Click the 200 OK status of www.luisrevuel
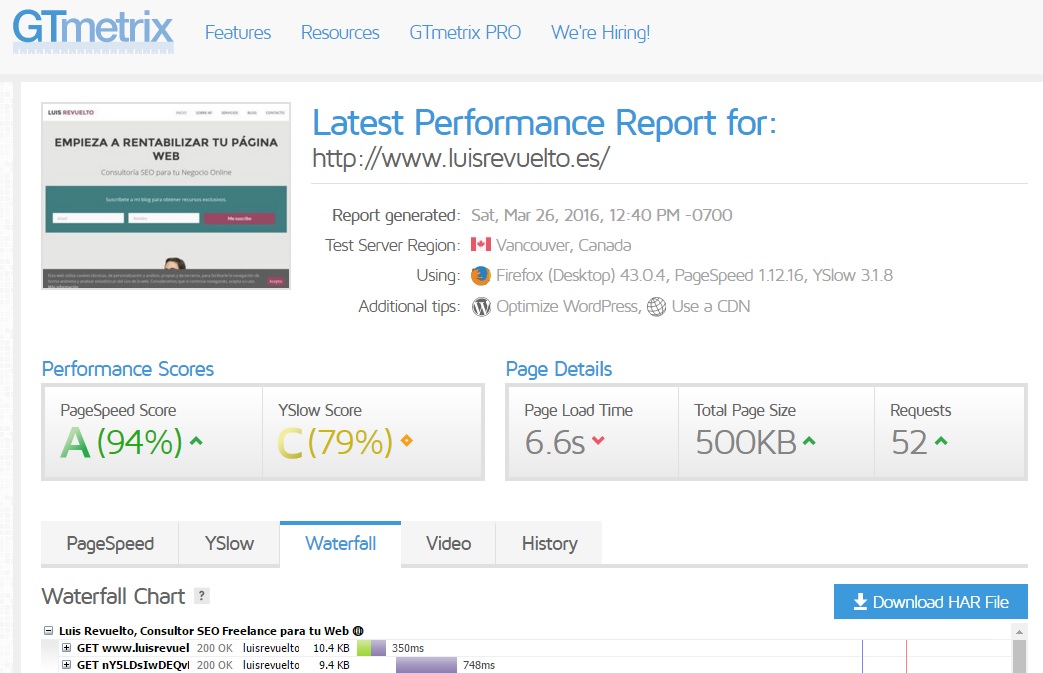The height and width of the screenshot is (673, 1043). (215, 648)
